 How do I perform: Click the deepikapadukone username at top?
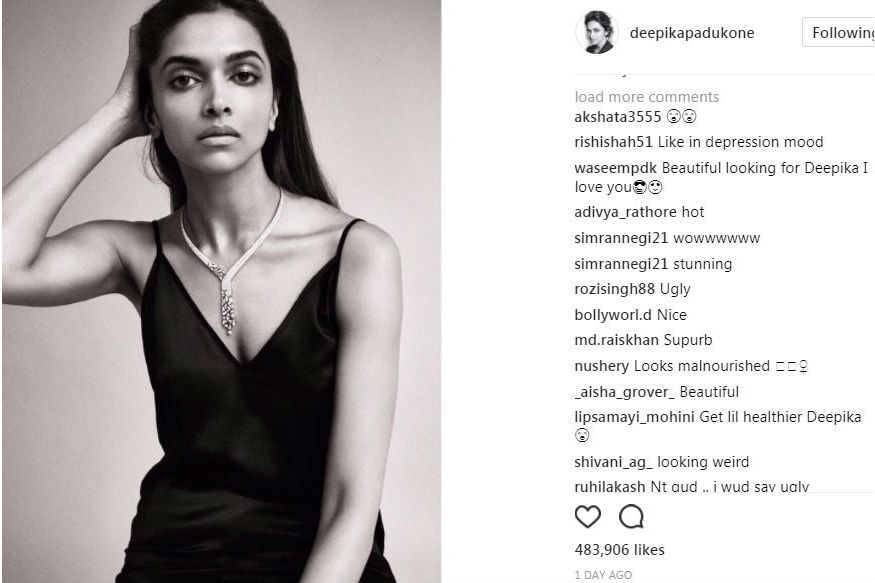coord(691,33)
